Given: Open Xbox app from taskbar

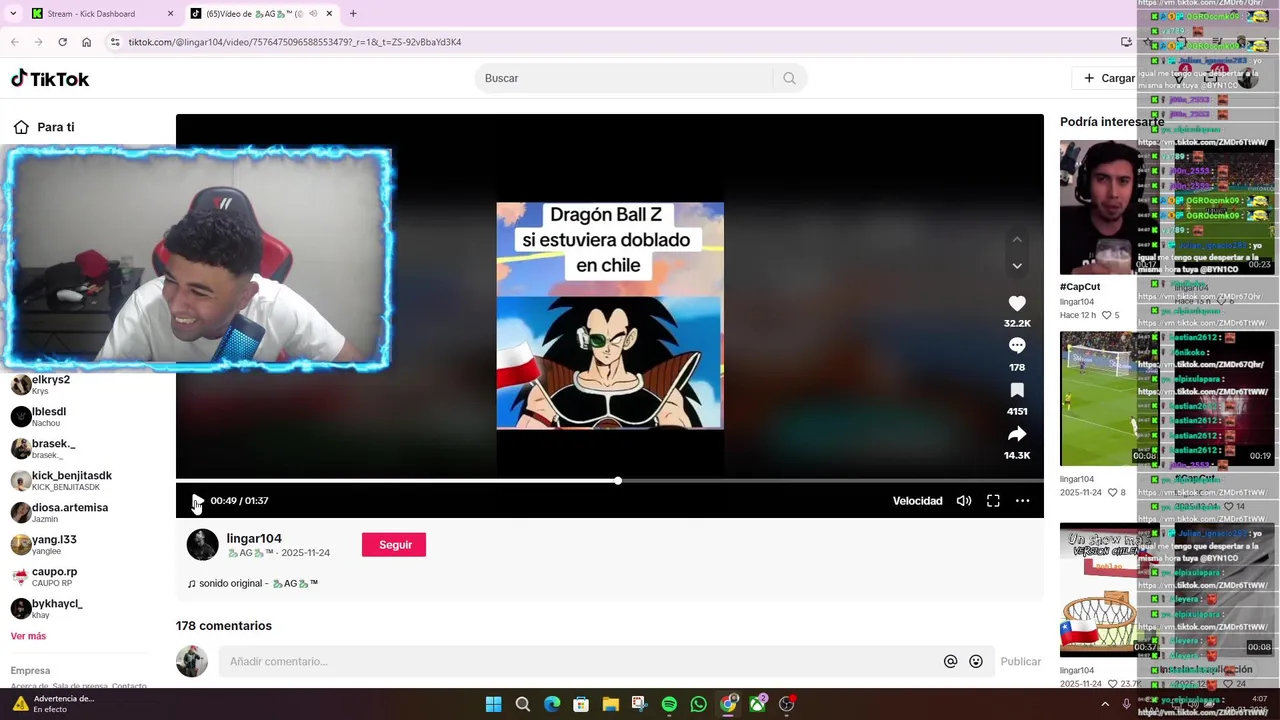Looking at the screenshot, I should pos(757,704).
